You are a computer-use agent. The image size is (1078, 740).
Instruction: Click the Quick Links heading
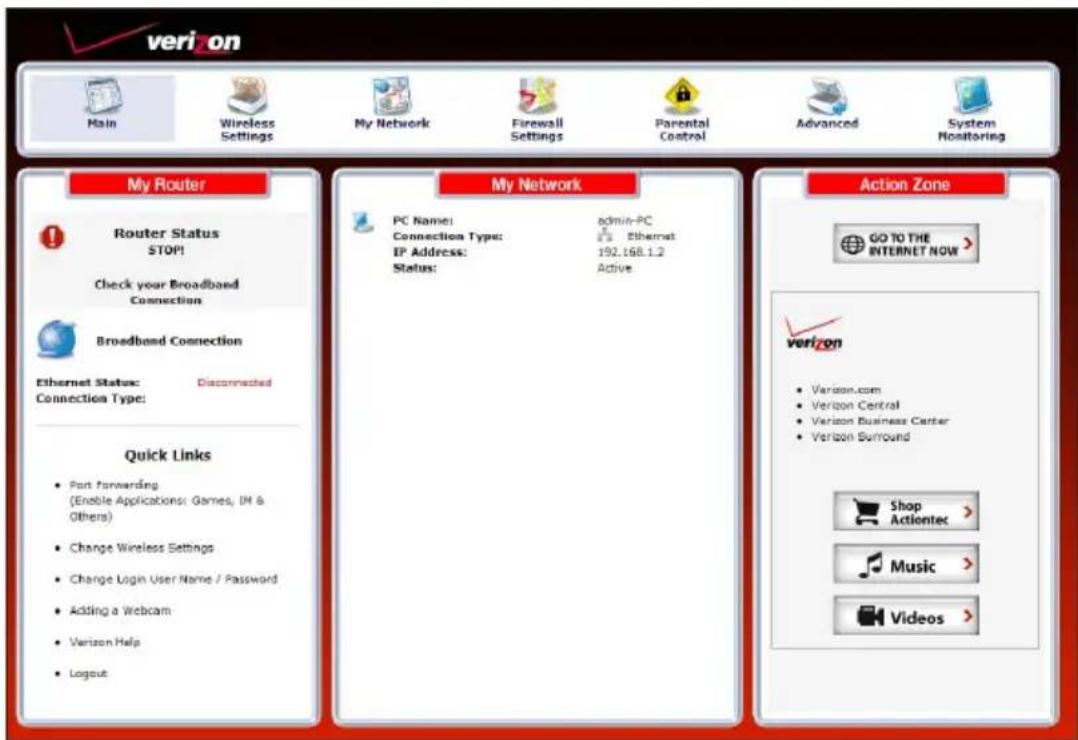click(x=168, y=455)
